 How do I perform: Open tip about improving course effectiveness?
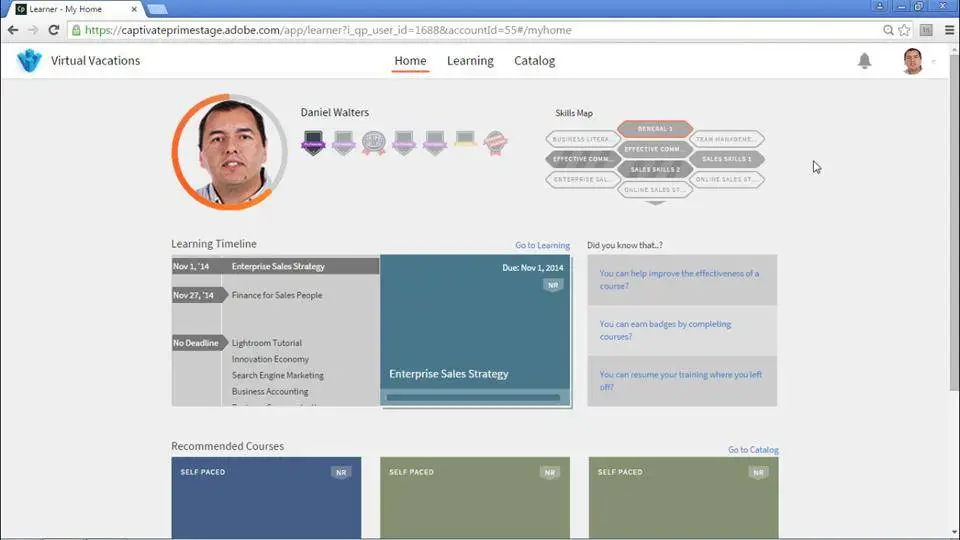pyautogui.click(x=682, y=280)
